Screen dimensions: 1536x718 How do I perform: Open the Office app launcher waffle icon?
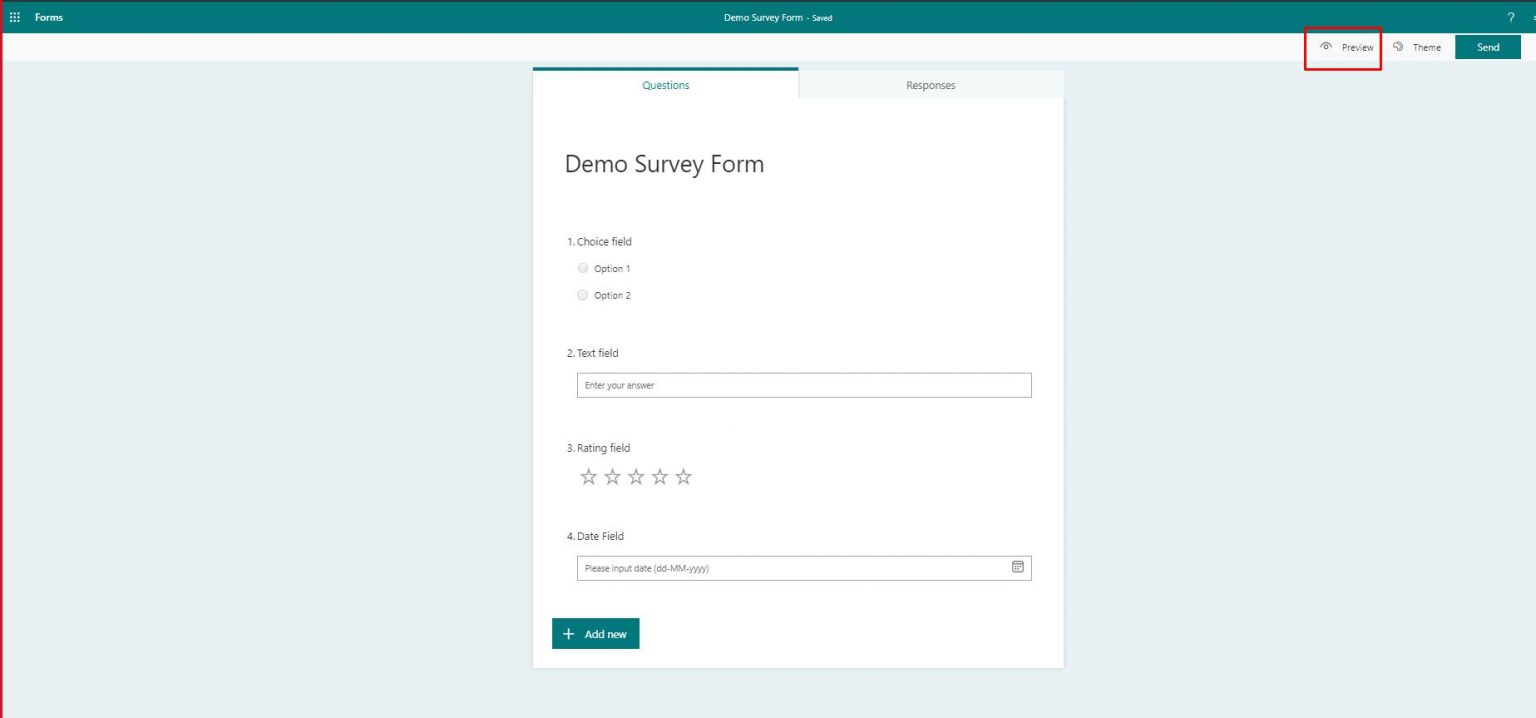coord(14,17)
